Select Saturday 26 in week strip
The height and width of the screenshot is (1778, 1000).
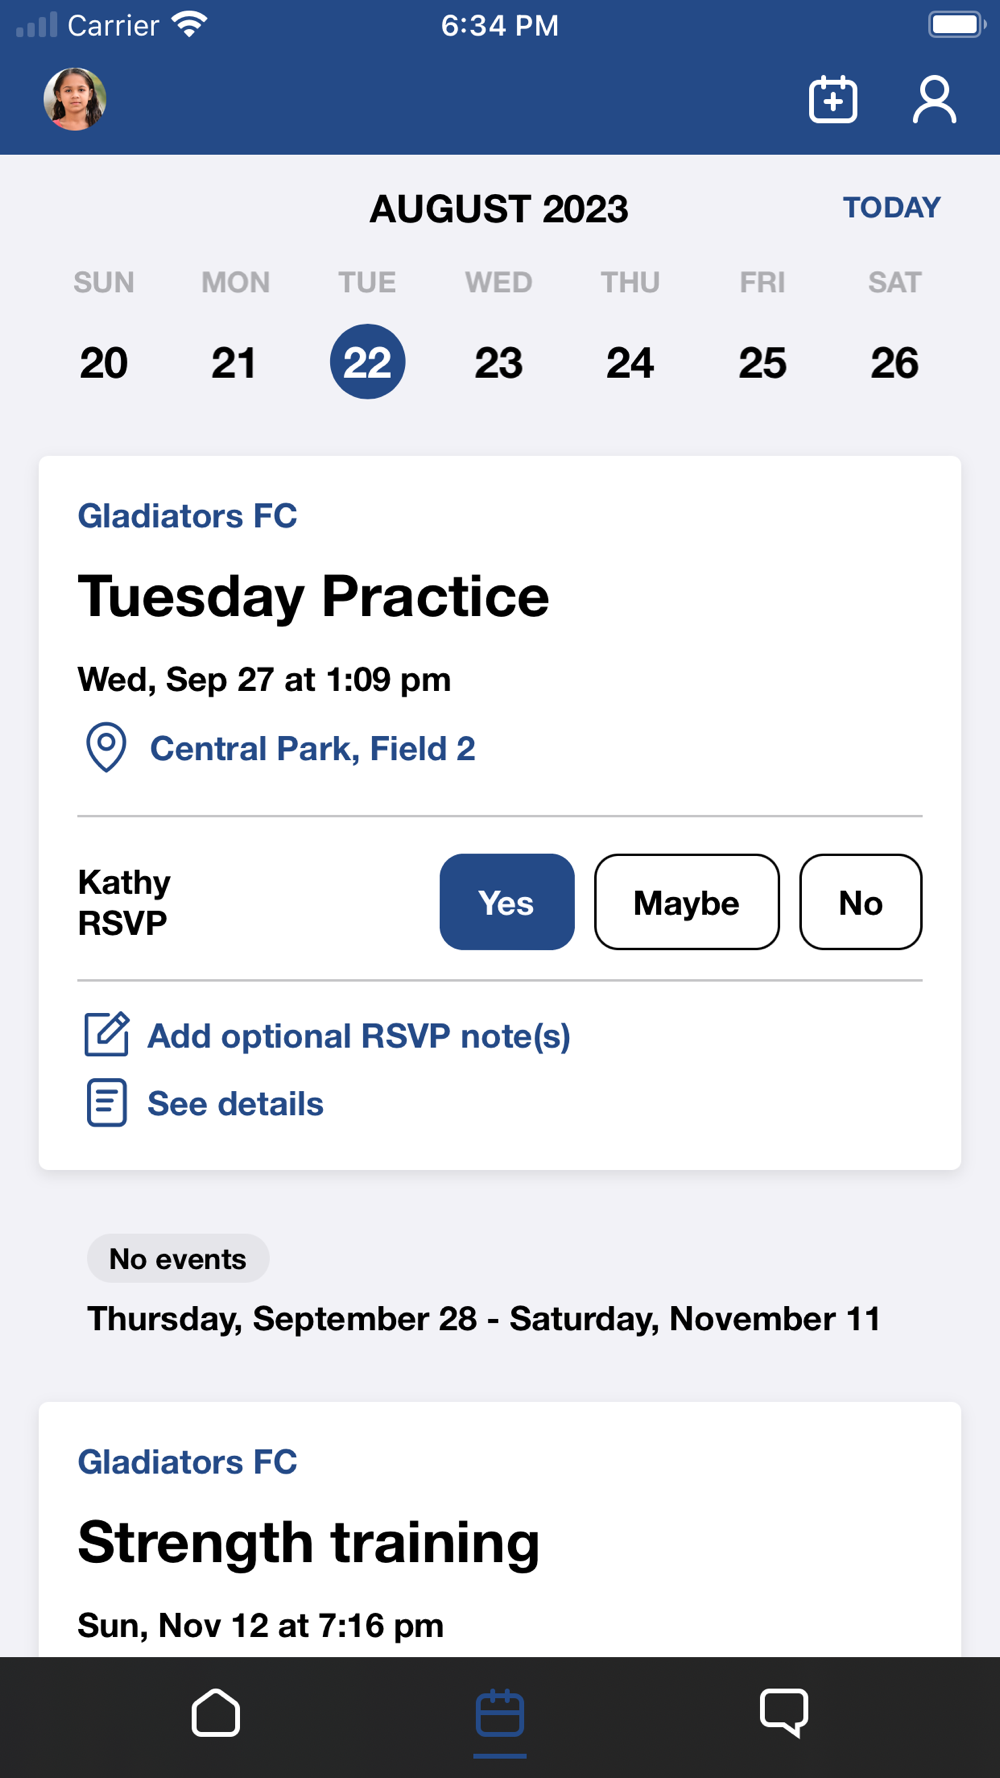pyautogui.click(x=894, y=362)
